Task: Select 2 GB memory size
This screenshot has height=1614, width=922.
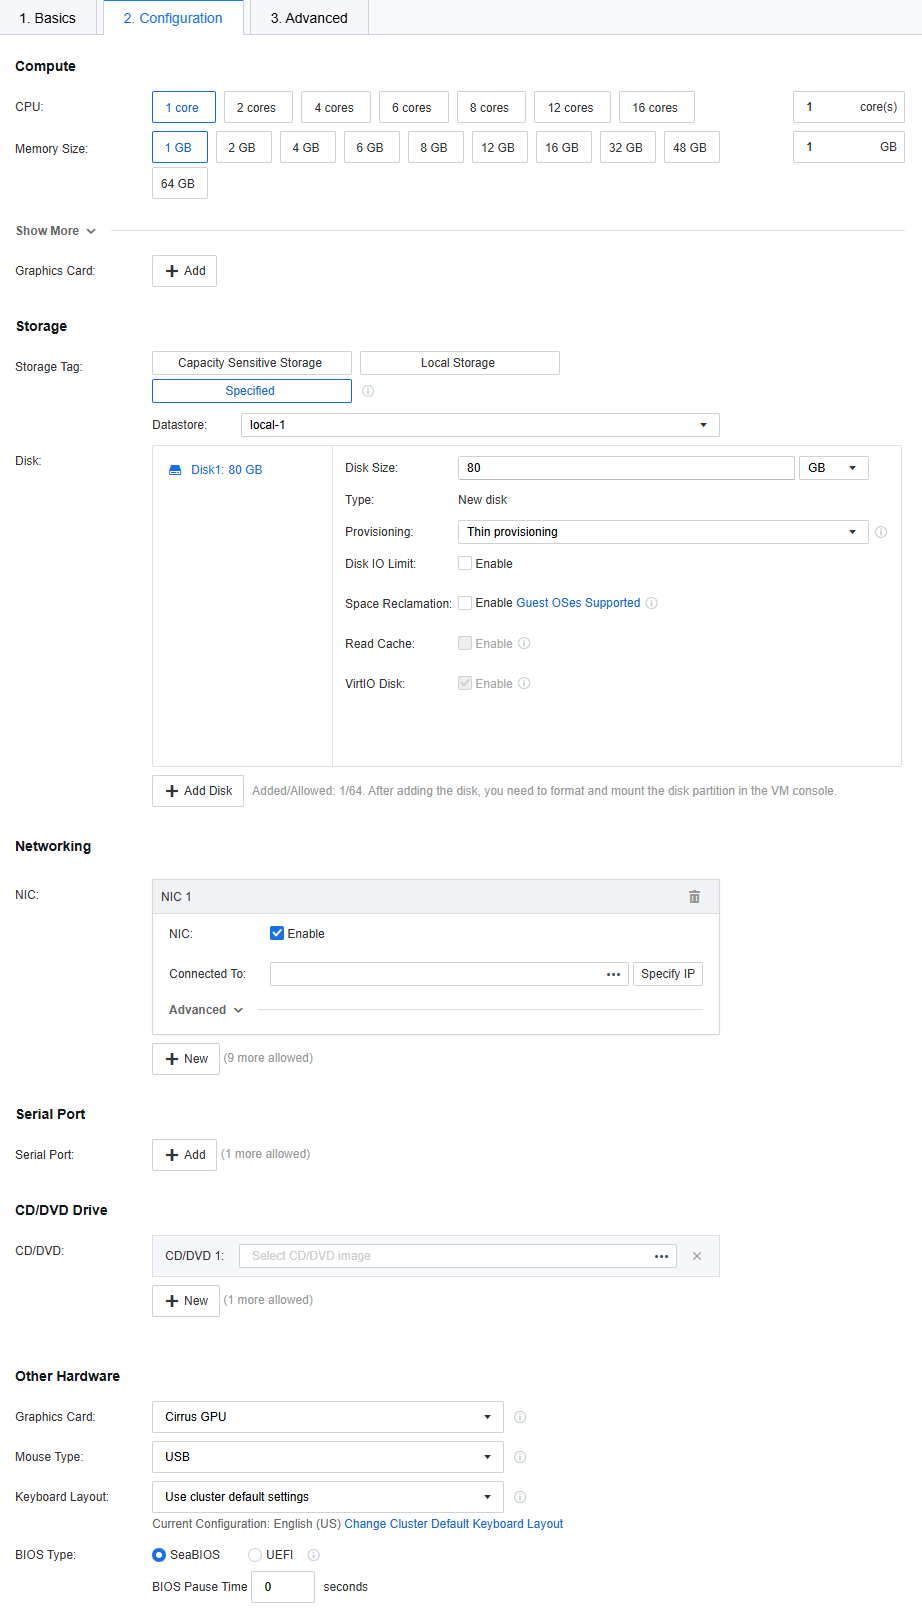Action: 242,147
